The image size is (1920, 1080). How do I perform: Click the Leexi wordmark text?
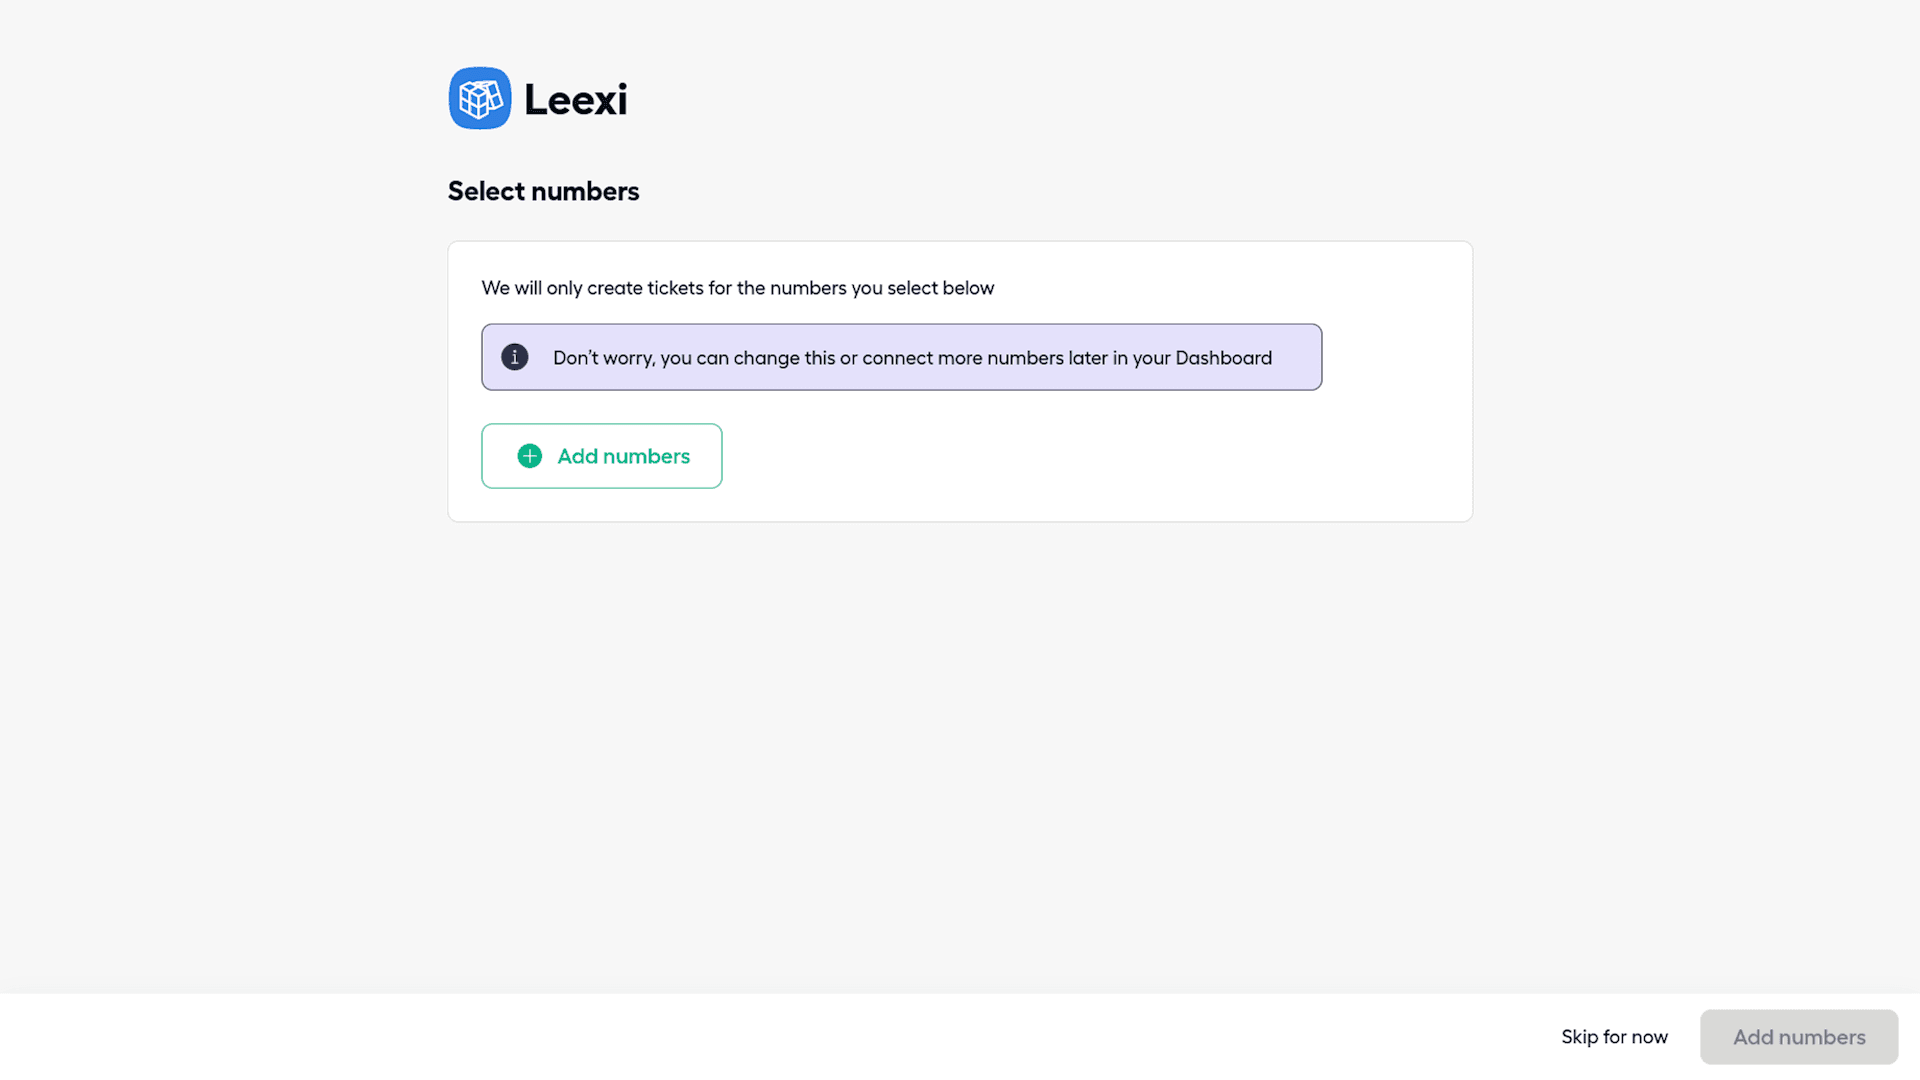[x=576, y=99]
